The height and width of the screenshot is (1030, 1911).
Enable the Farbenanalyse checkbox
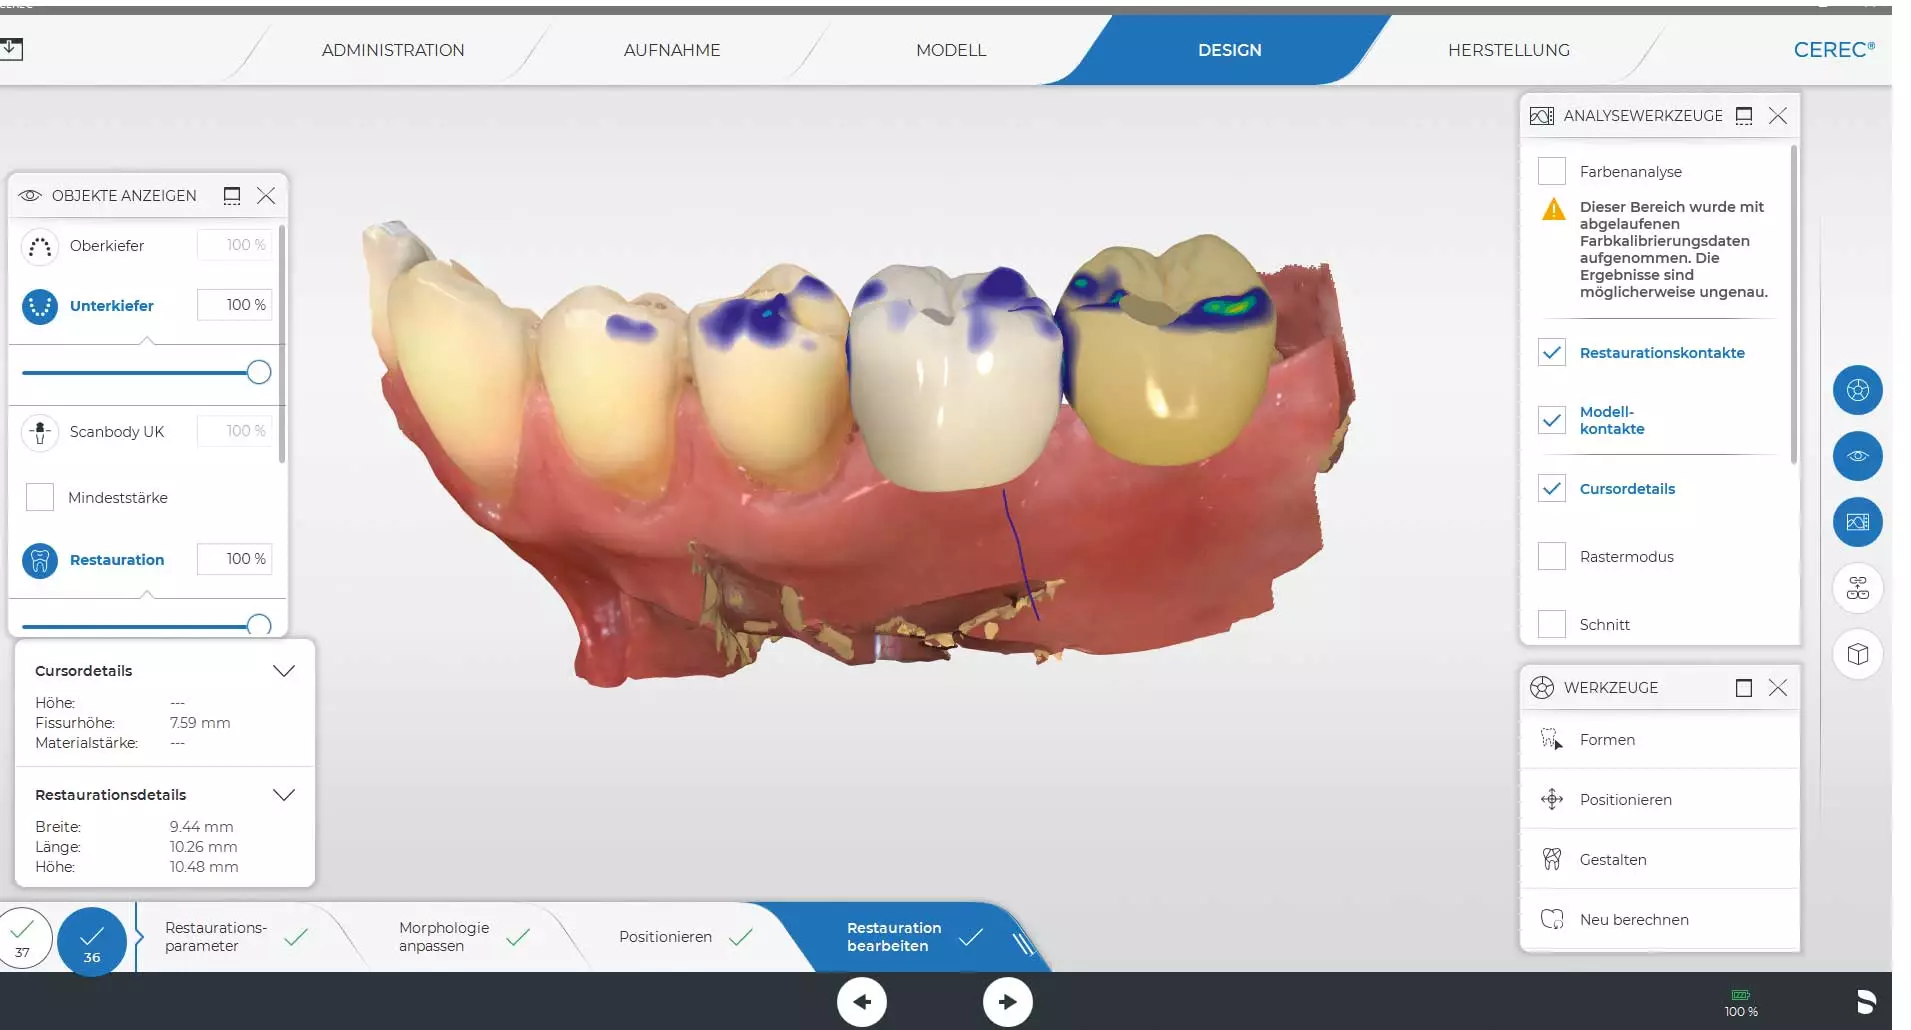click(1551, 171)
